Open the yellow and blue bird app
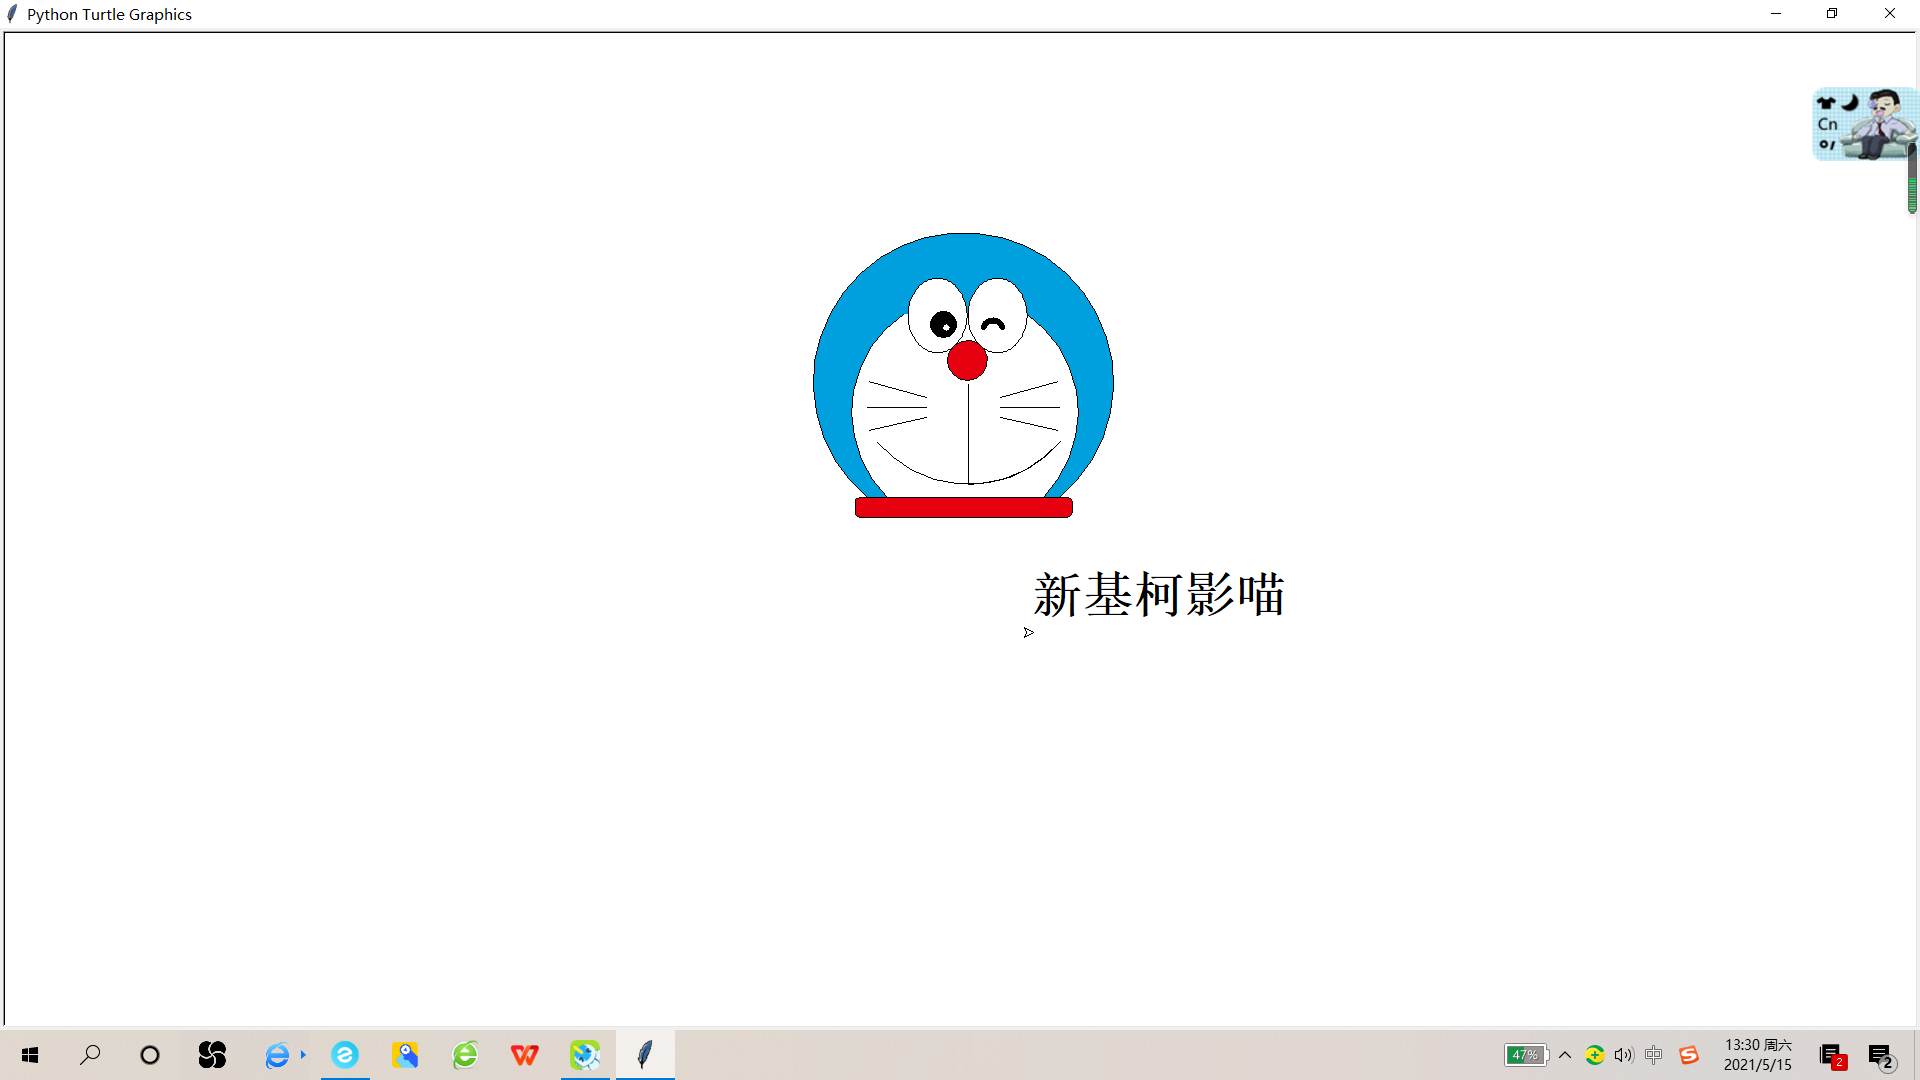The height and width of the screenshot is (1080, 1920). [405, 1055]
